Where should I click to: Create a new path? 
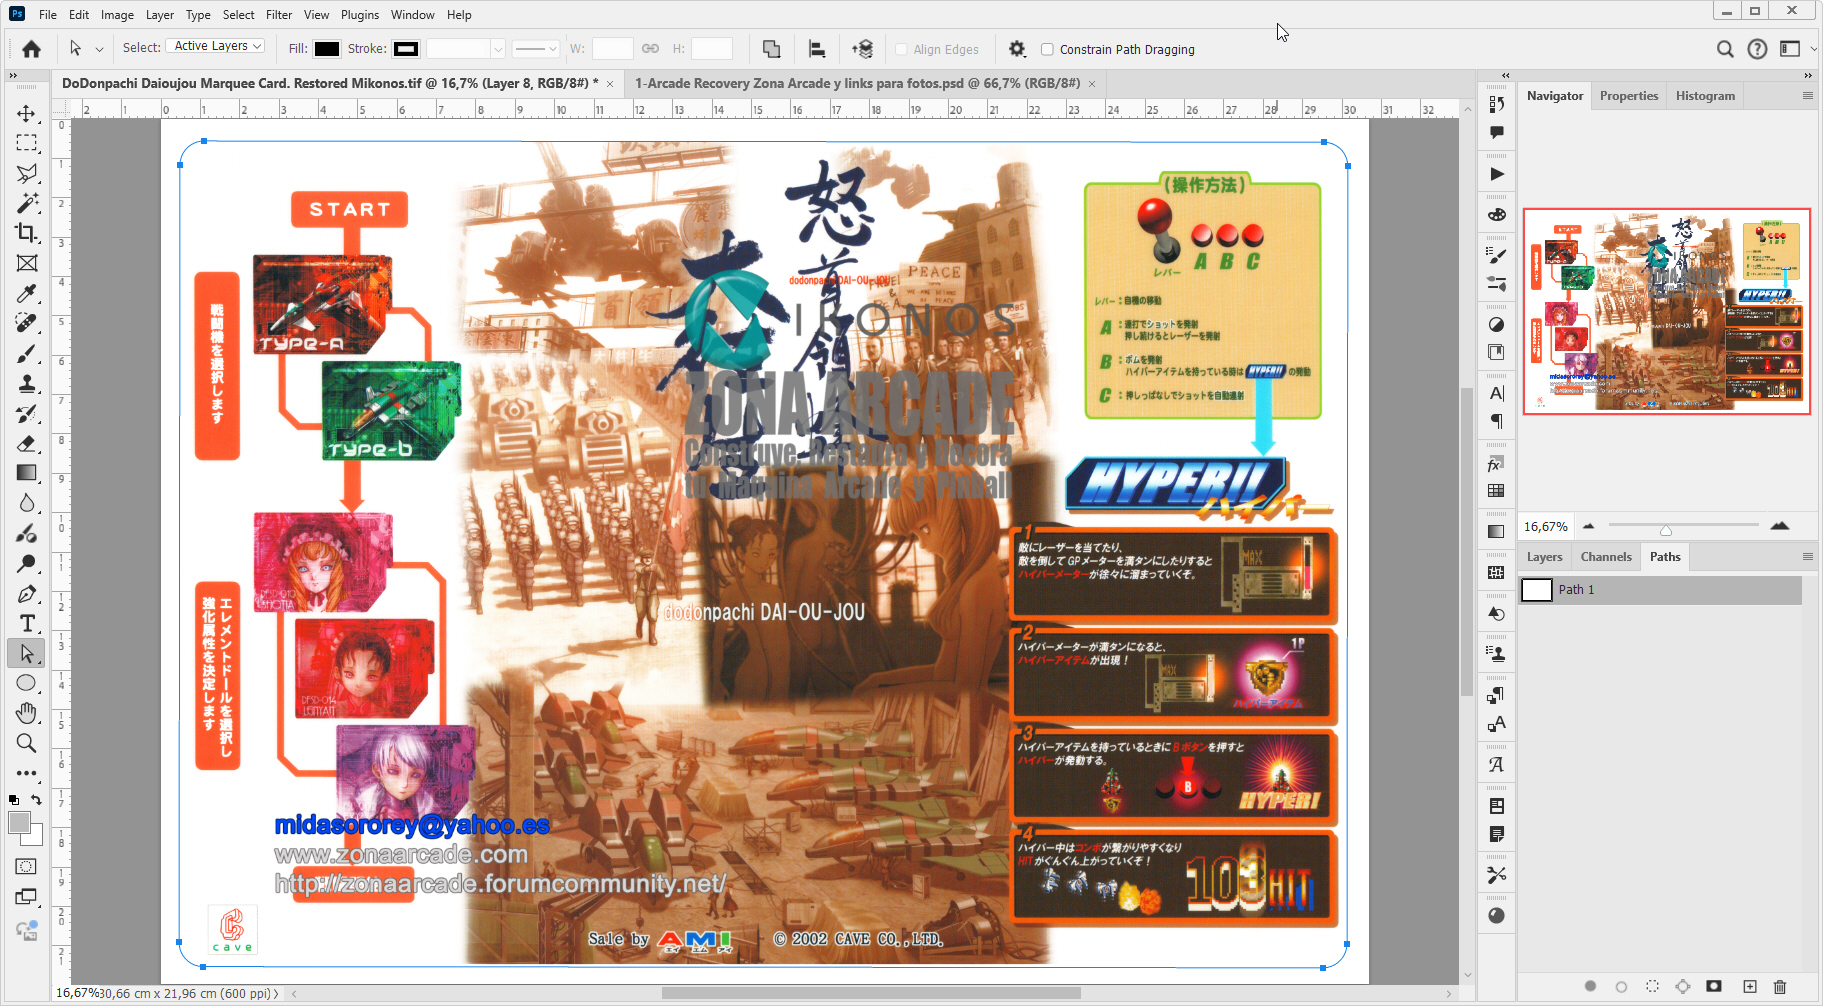[1750, 986]
